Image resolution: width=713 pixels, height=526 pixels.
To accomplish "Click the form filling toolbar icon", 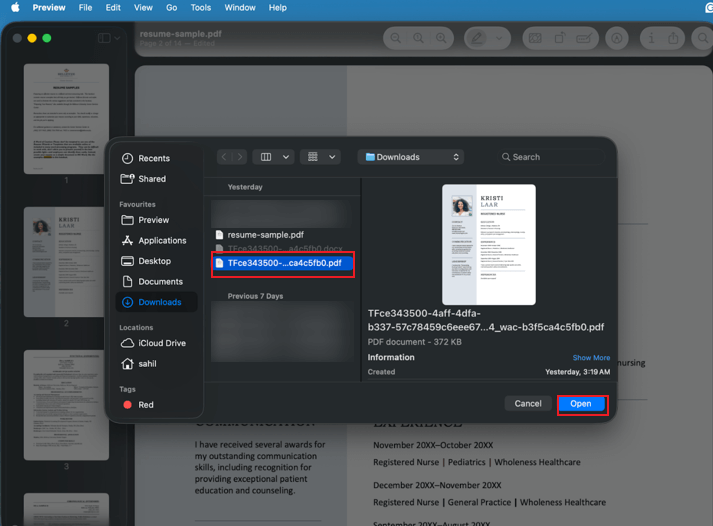I will tap(584, 38).
